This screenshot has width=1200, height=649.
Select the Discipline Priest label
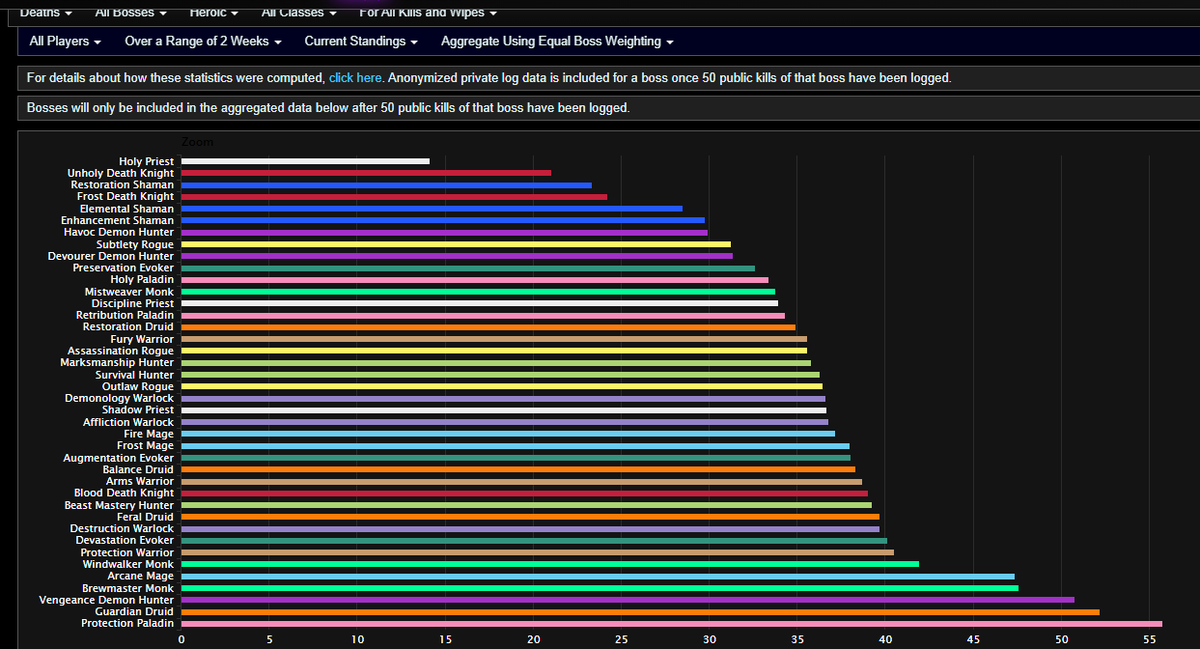pyautogui.click(x=133, y=303)
